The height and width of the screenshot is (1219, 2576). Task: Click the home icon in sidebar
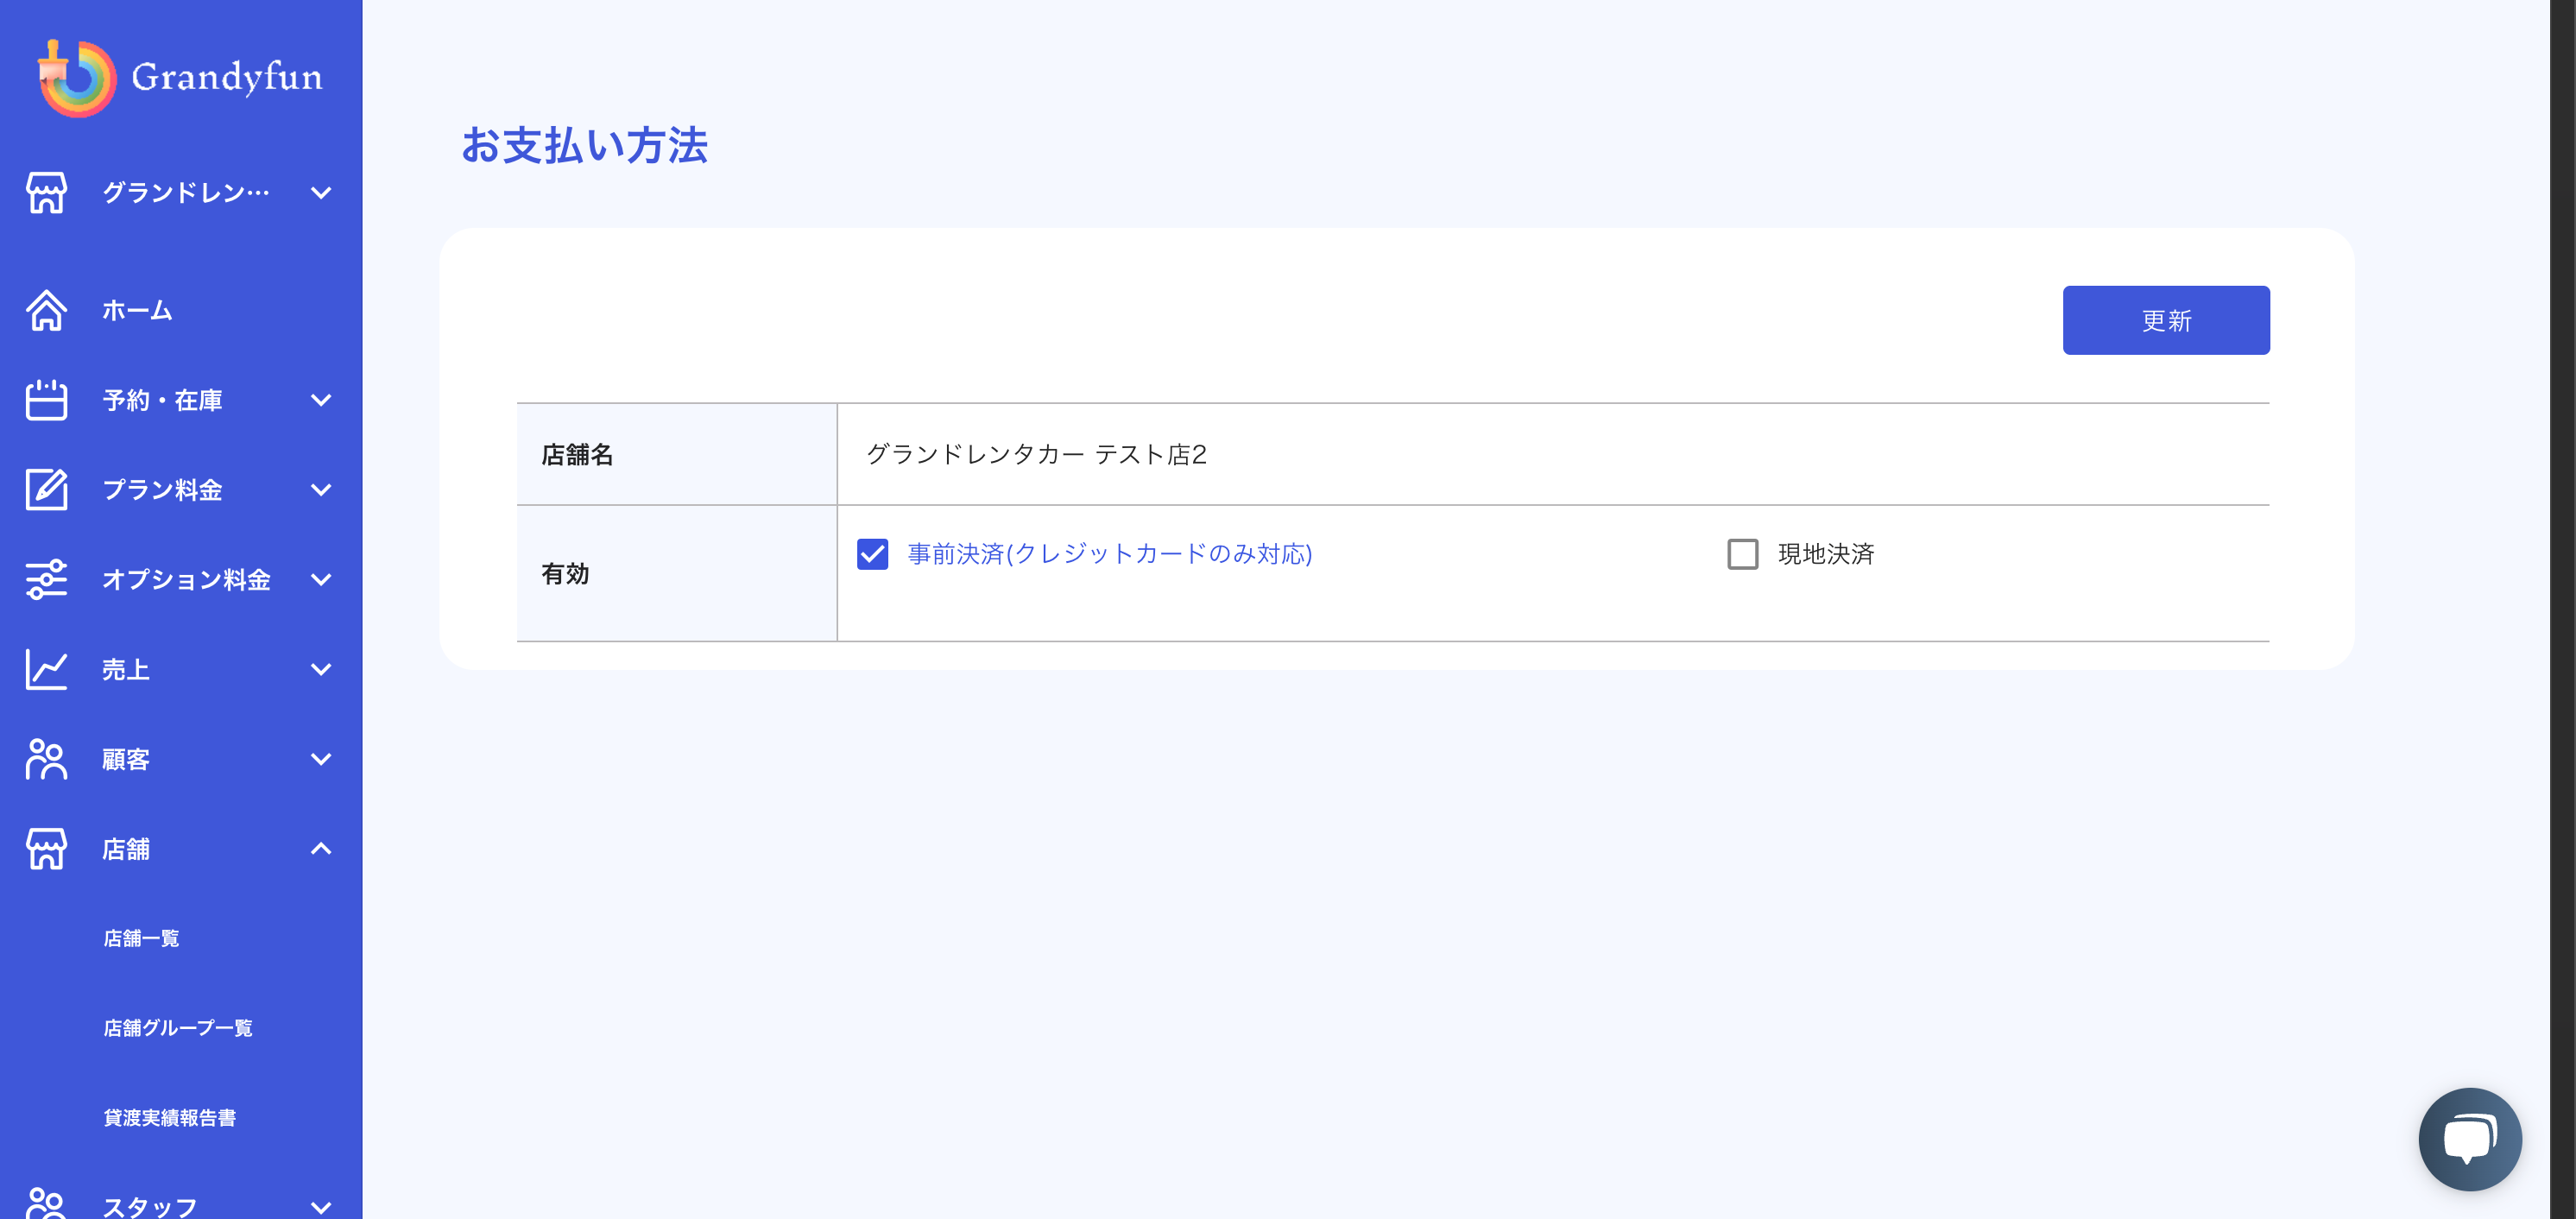pyautogui.click(x=47, y=310)
